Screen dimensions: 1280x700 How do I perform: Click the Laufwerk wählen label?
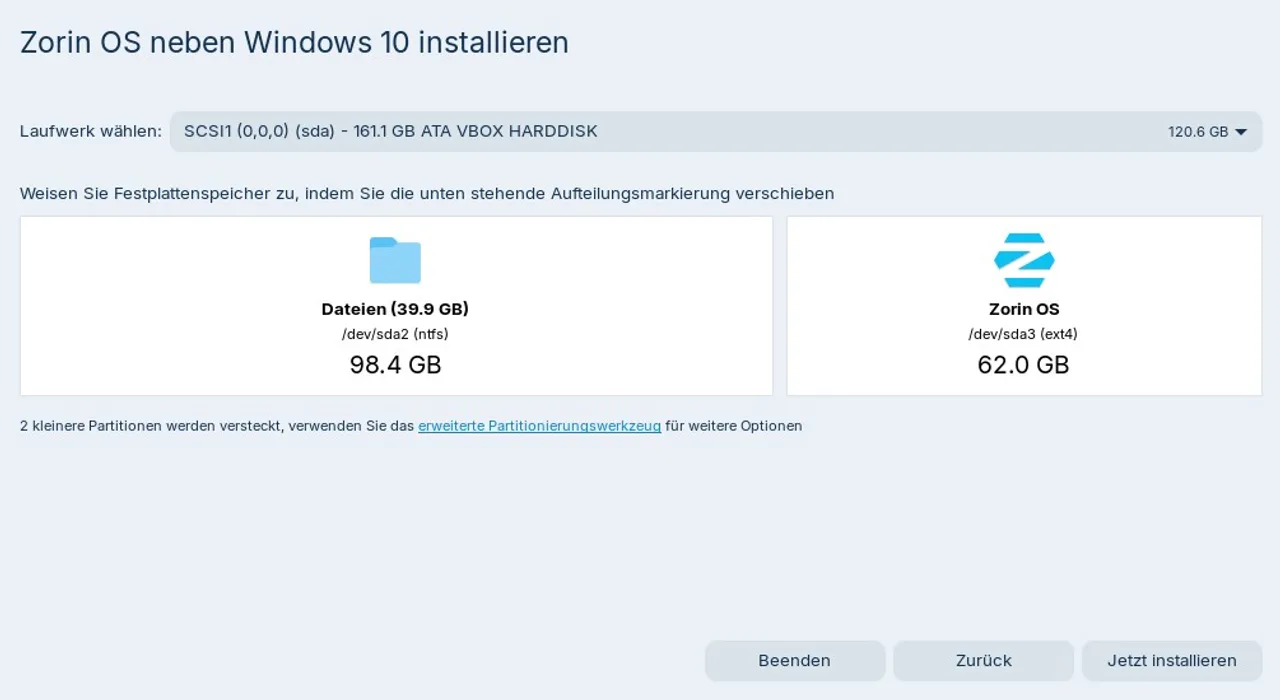[91, 131]
